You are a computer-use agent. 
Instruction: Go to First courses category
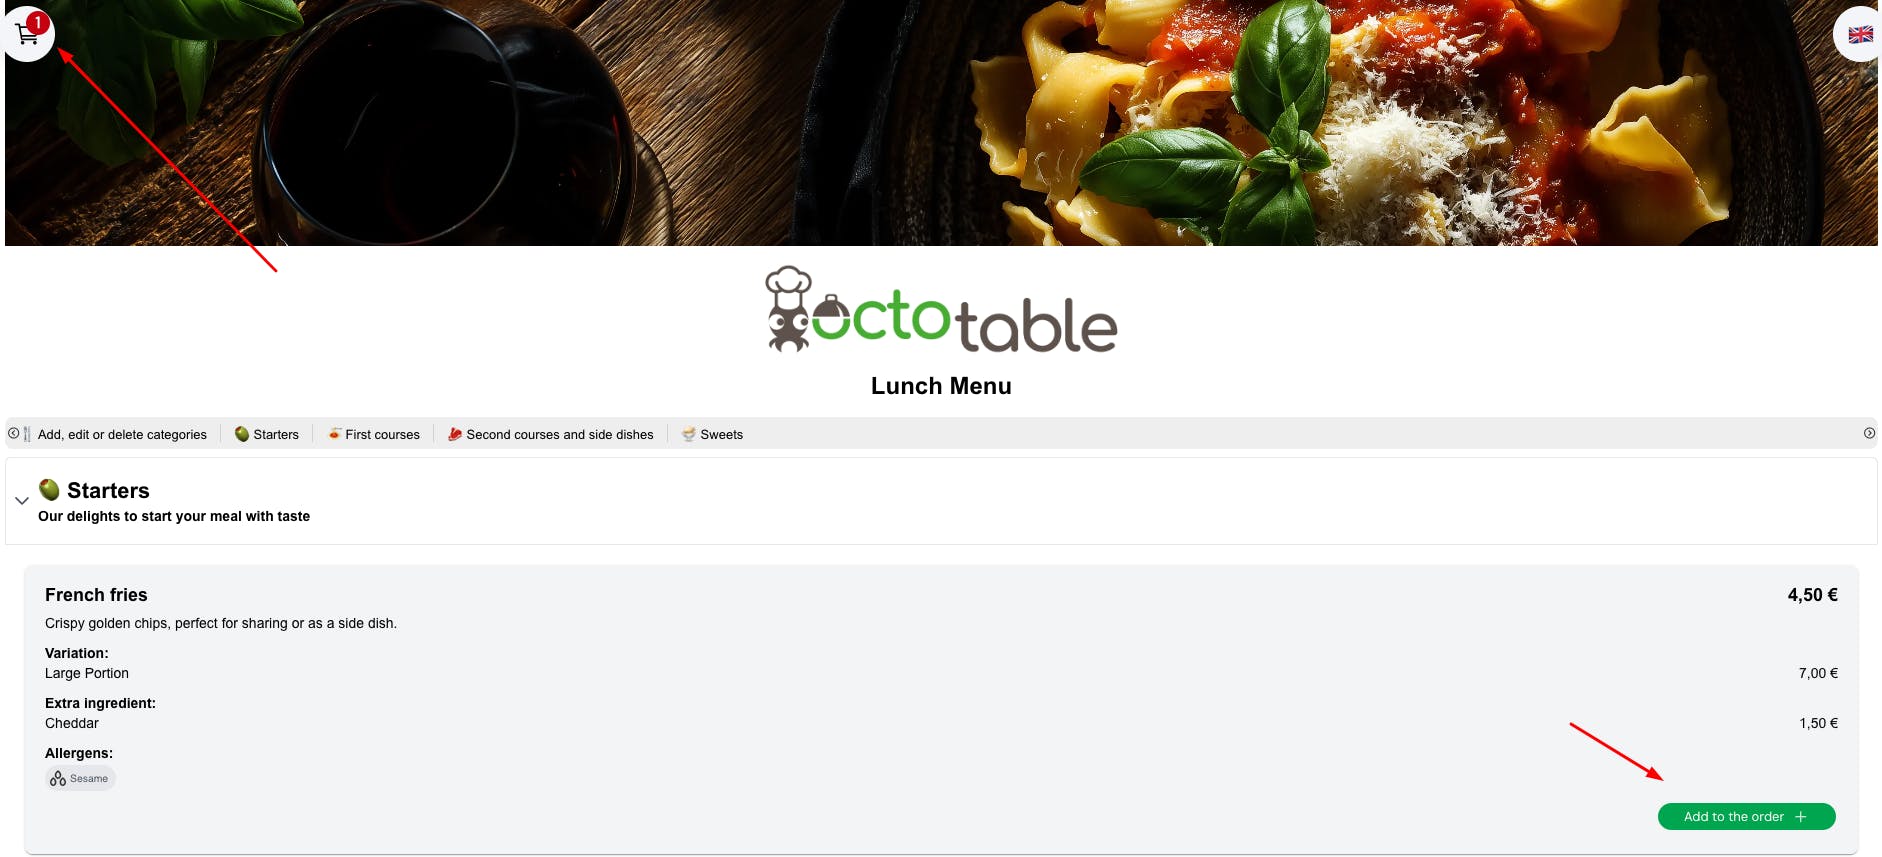coord(374,435)
